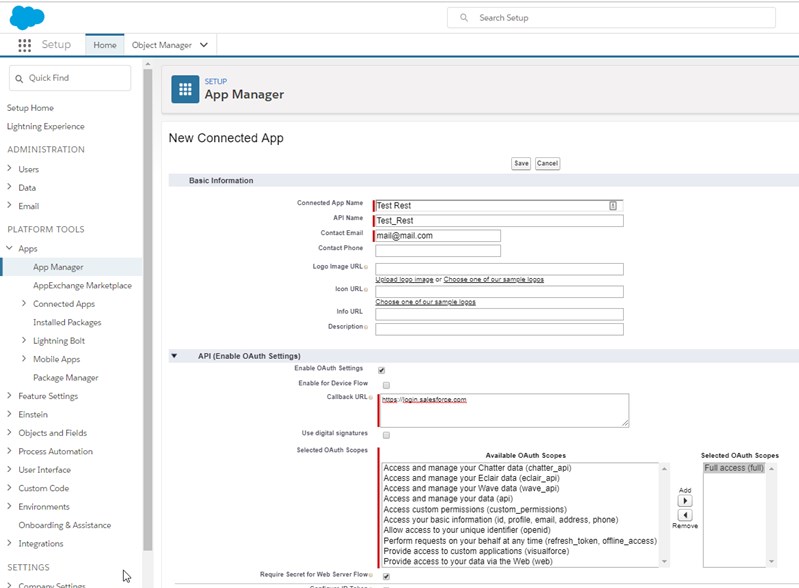Click the Callback URL text area
Viewport: 799px width, 588px height.
[x=504, y=410]
